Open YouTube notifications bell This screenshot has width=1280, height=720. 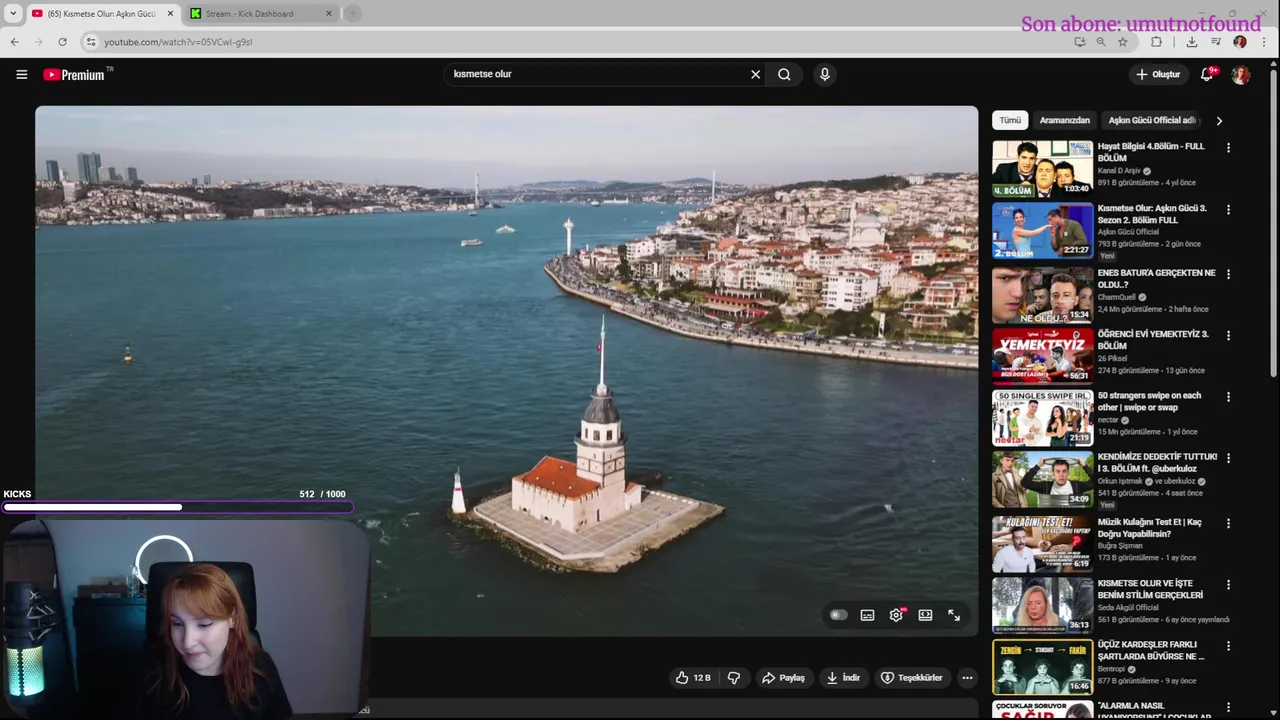point(1207,74)
